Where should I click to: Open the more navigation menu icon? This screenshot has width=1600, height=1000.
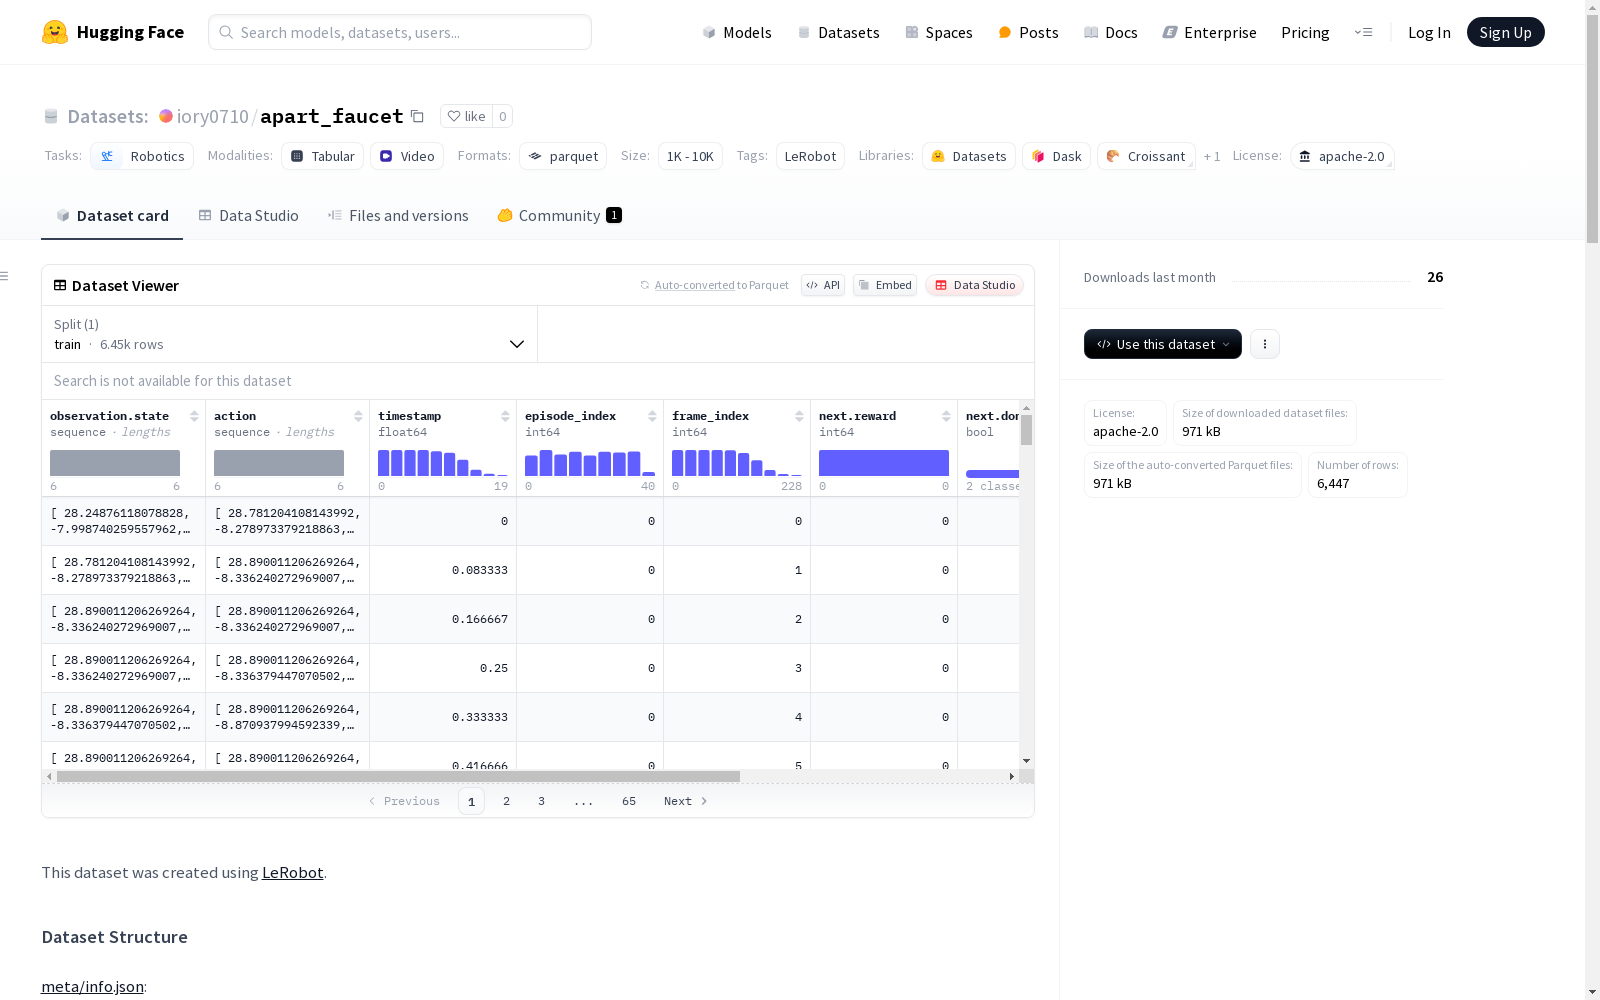click(x=1363, y=32)
